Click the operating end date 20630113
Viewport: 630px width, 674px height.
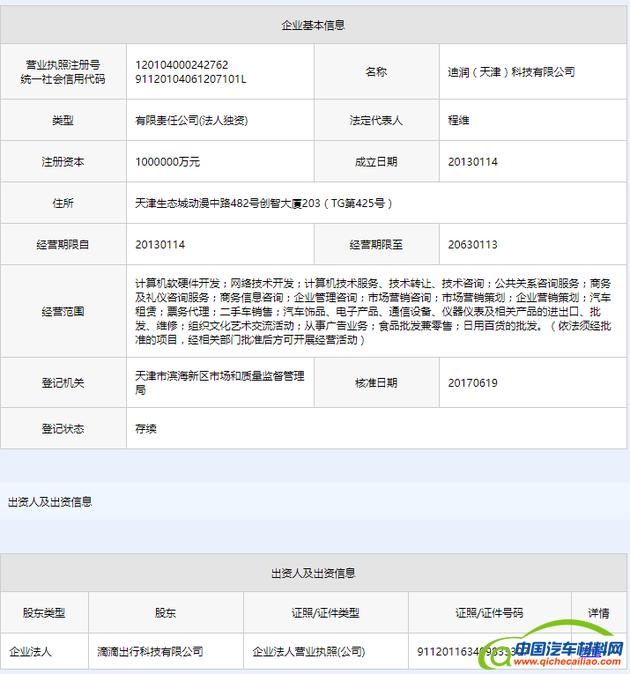pos(473,244)
